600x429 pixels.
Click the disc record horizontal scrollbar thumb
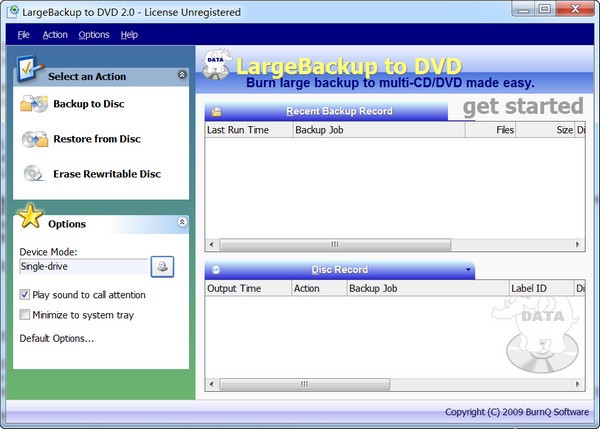point(305,384)
